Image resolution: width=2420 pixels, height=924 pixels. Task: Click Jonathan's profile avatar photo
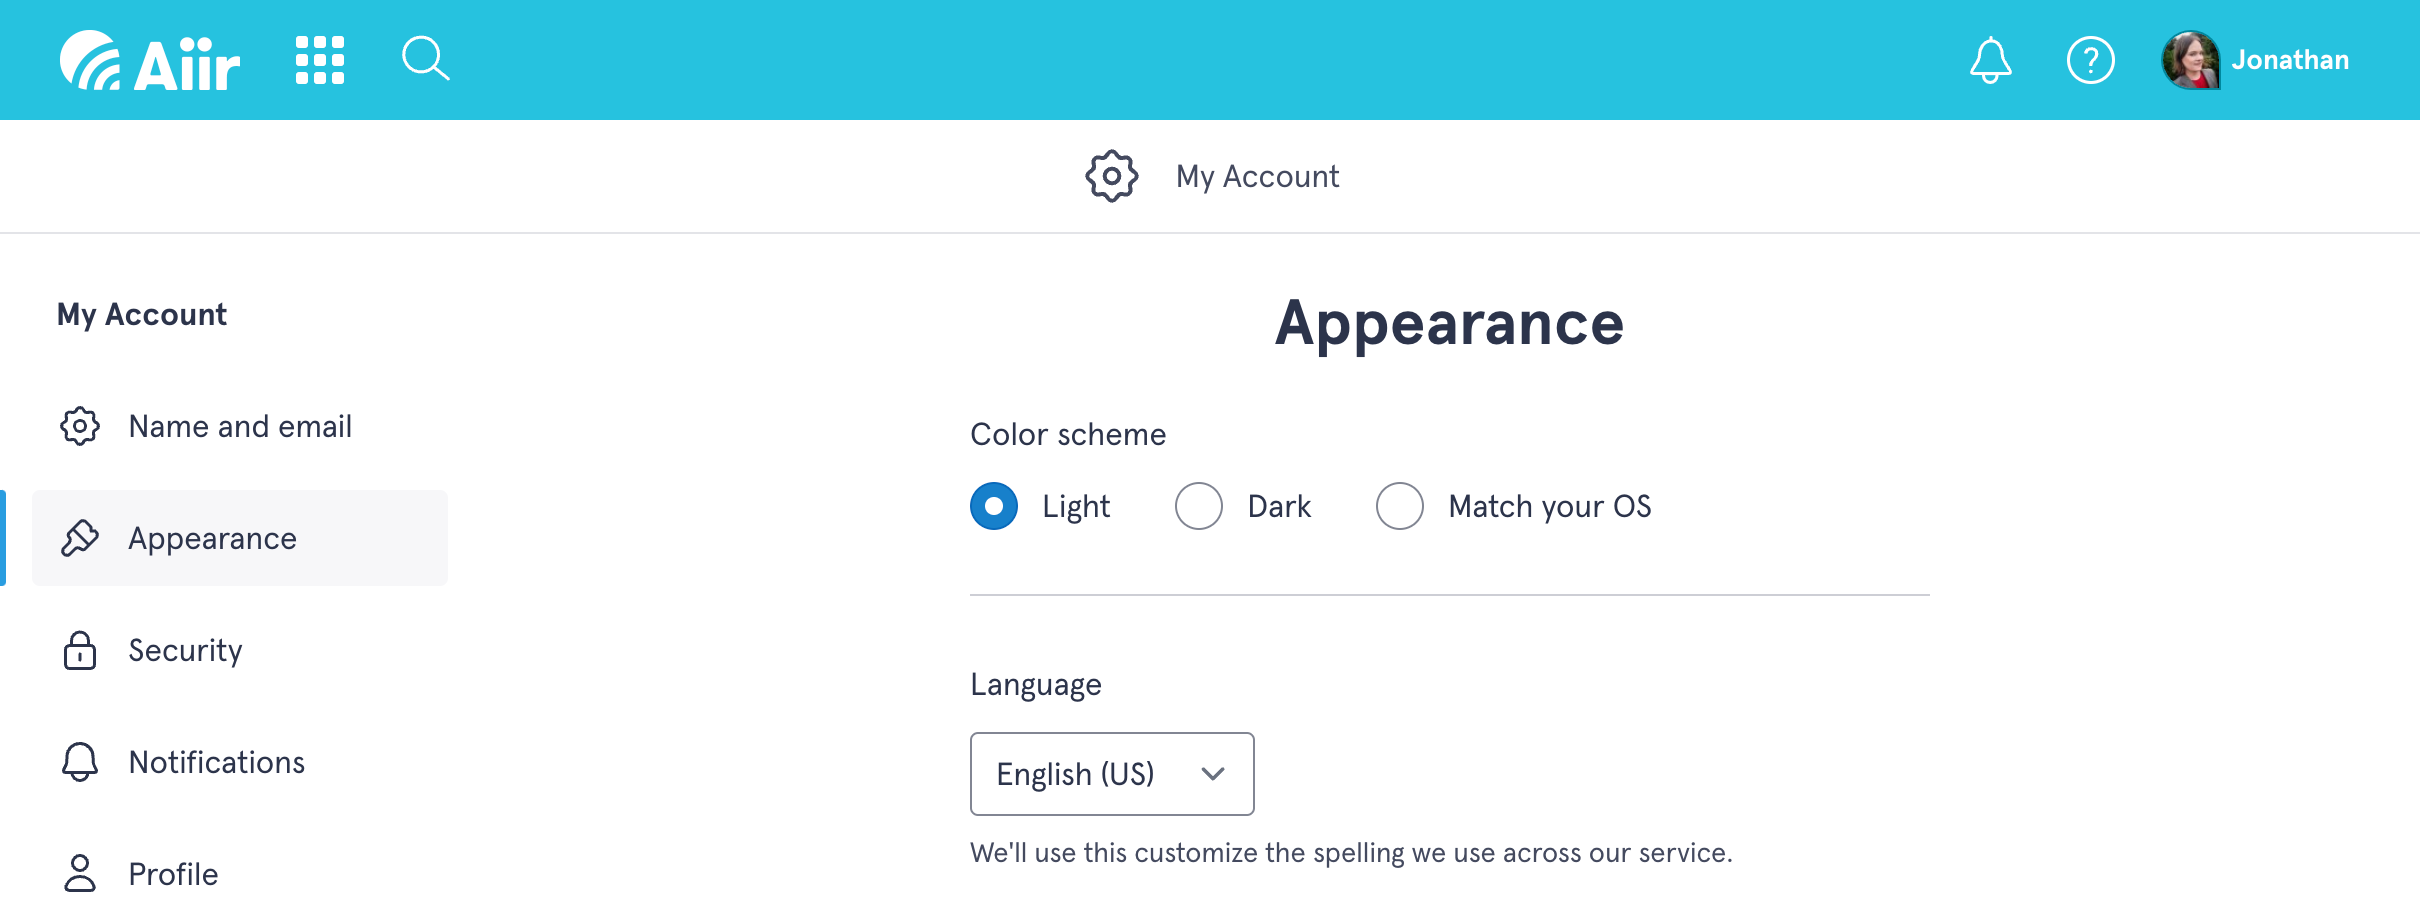tap(2190, 61)
